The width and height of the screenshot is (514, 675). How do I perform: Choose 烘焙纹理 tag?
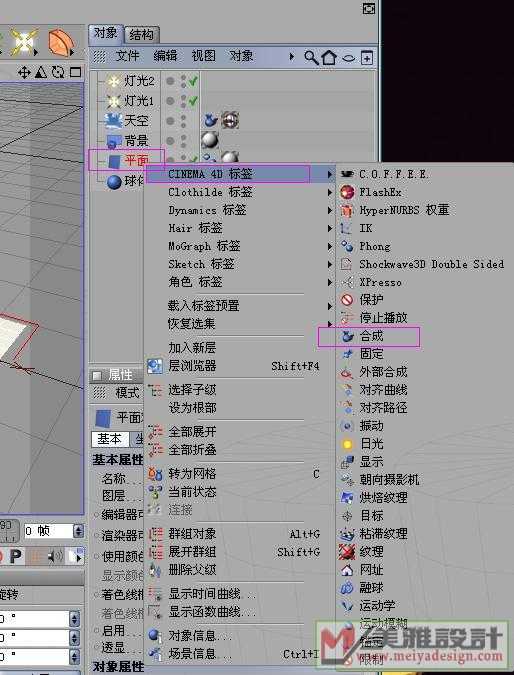point(374,498)
